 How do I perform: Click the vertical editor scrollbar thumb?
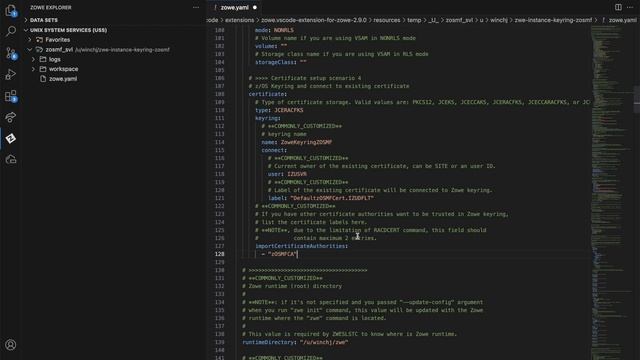coord(636,99)
